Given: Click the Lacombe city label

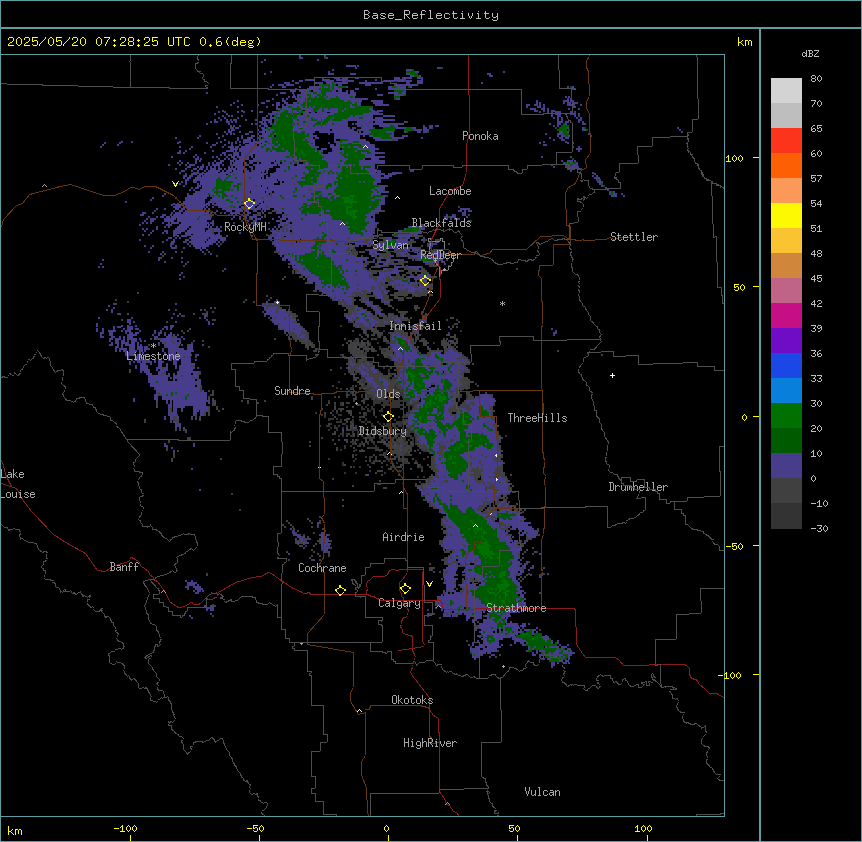Looking at the screenshot, I should coord(450,191).
